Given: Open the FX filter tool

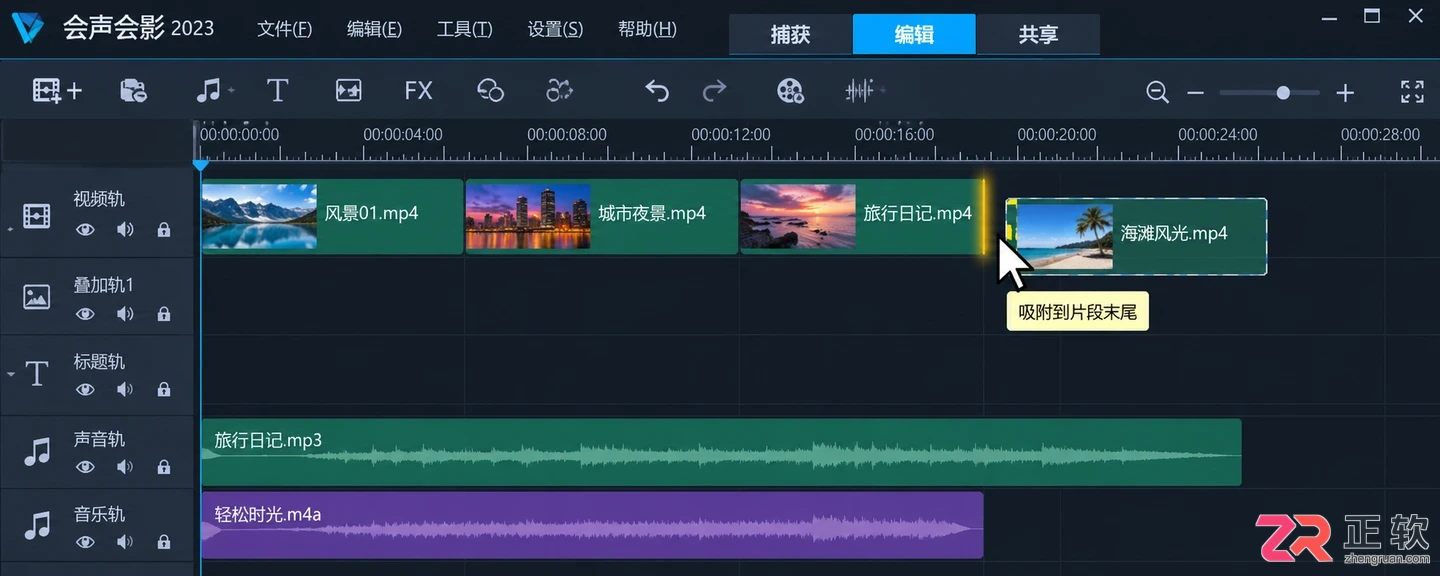Looking at the screenshot, I should click(418, 91).
